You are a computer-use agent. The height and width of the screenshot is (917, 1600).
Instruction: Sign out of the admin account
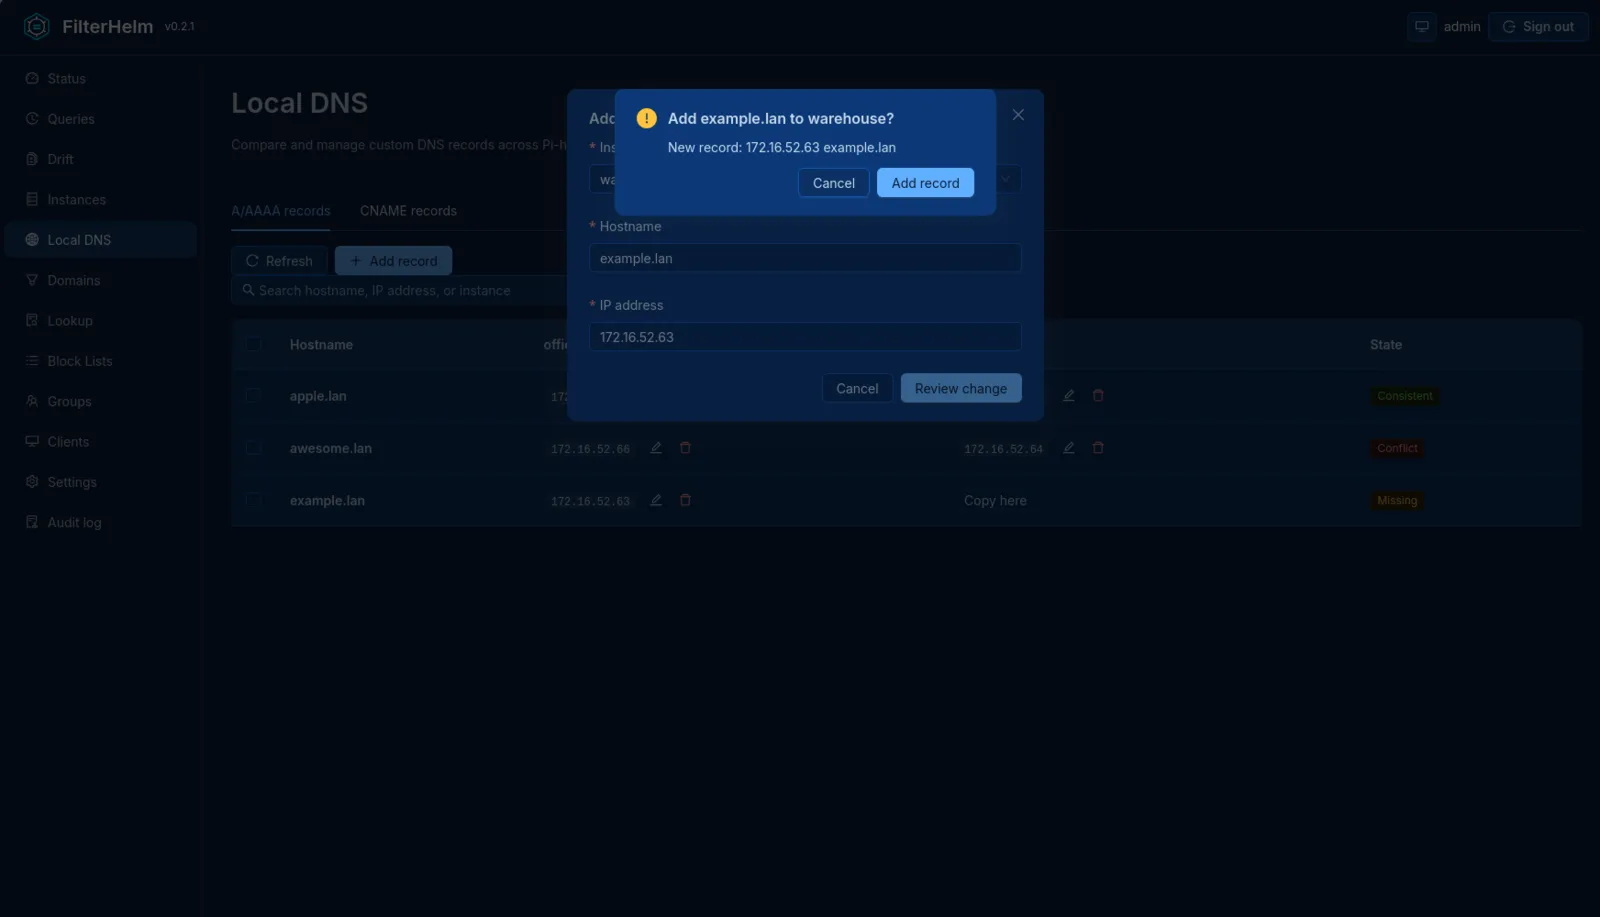1538,27
